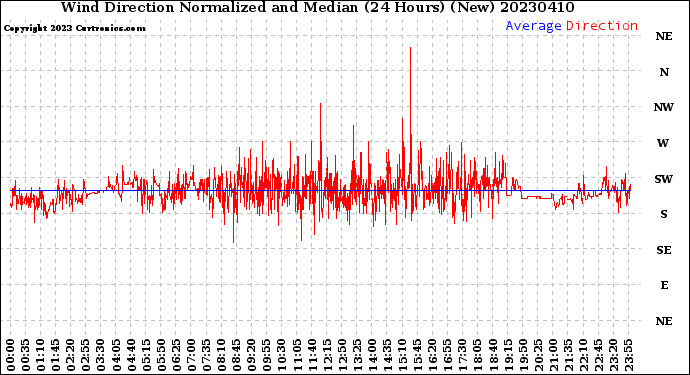Click the 03:30 time axis label
Image resolution: width=690 pixels, height=375 pixels.
(101, 355)
